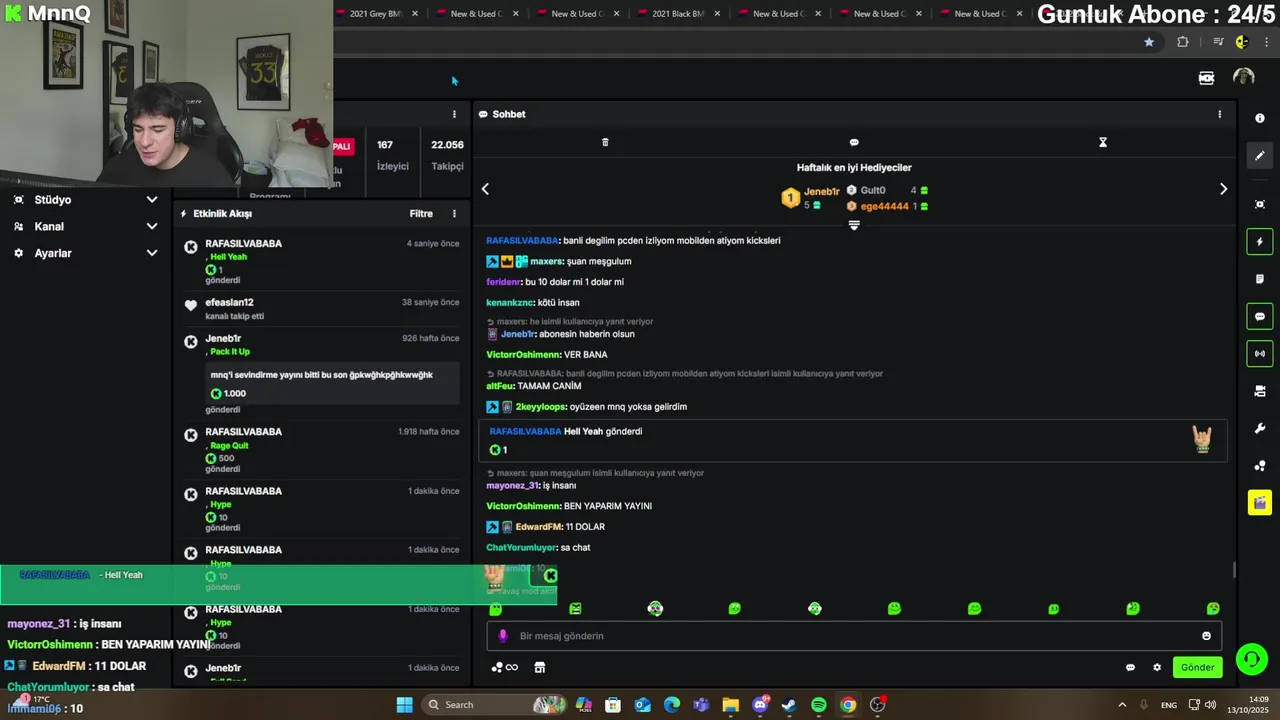
Task: Click the Gönder send button
Action: coord(1197,667)
